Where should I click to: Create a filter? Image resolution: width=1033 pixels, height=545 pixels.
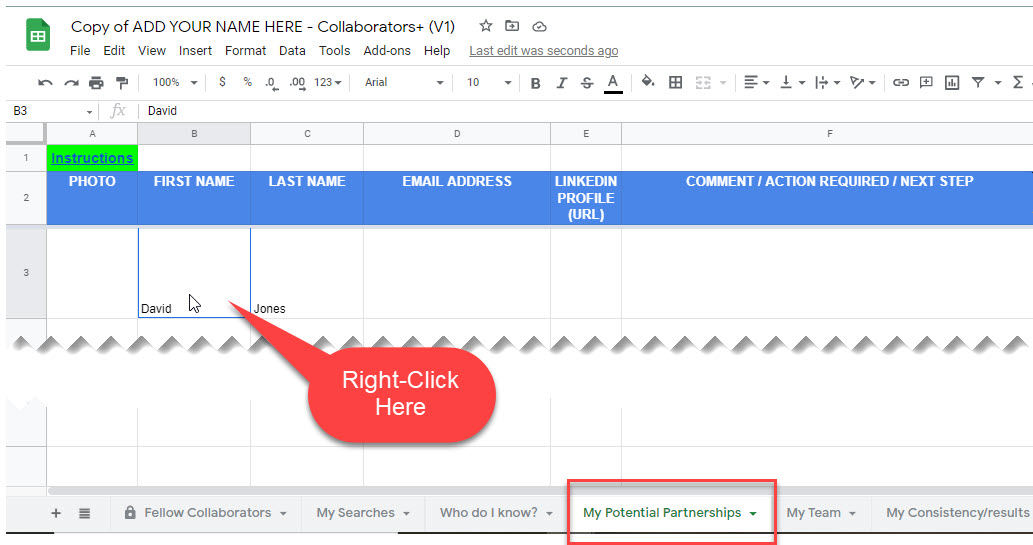pyautogui.click(x=978, y=82)
